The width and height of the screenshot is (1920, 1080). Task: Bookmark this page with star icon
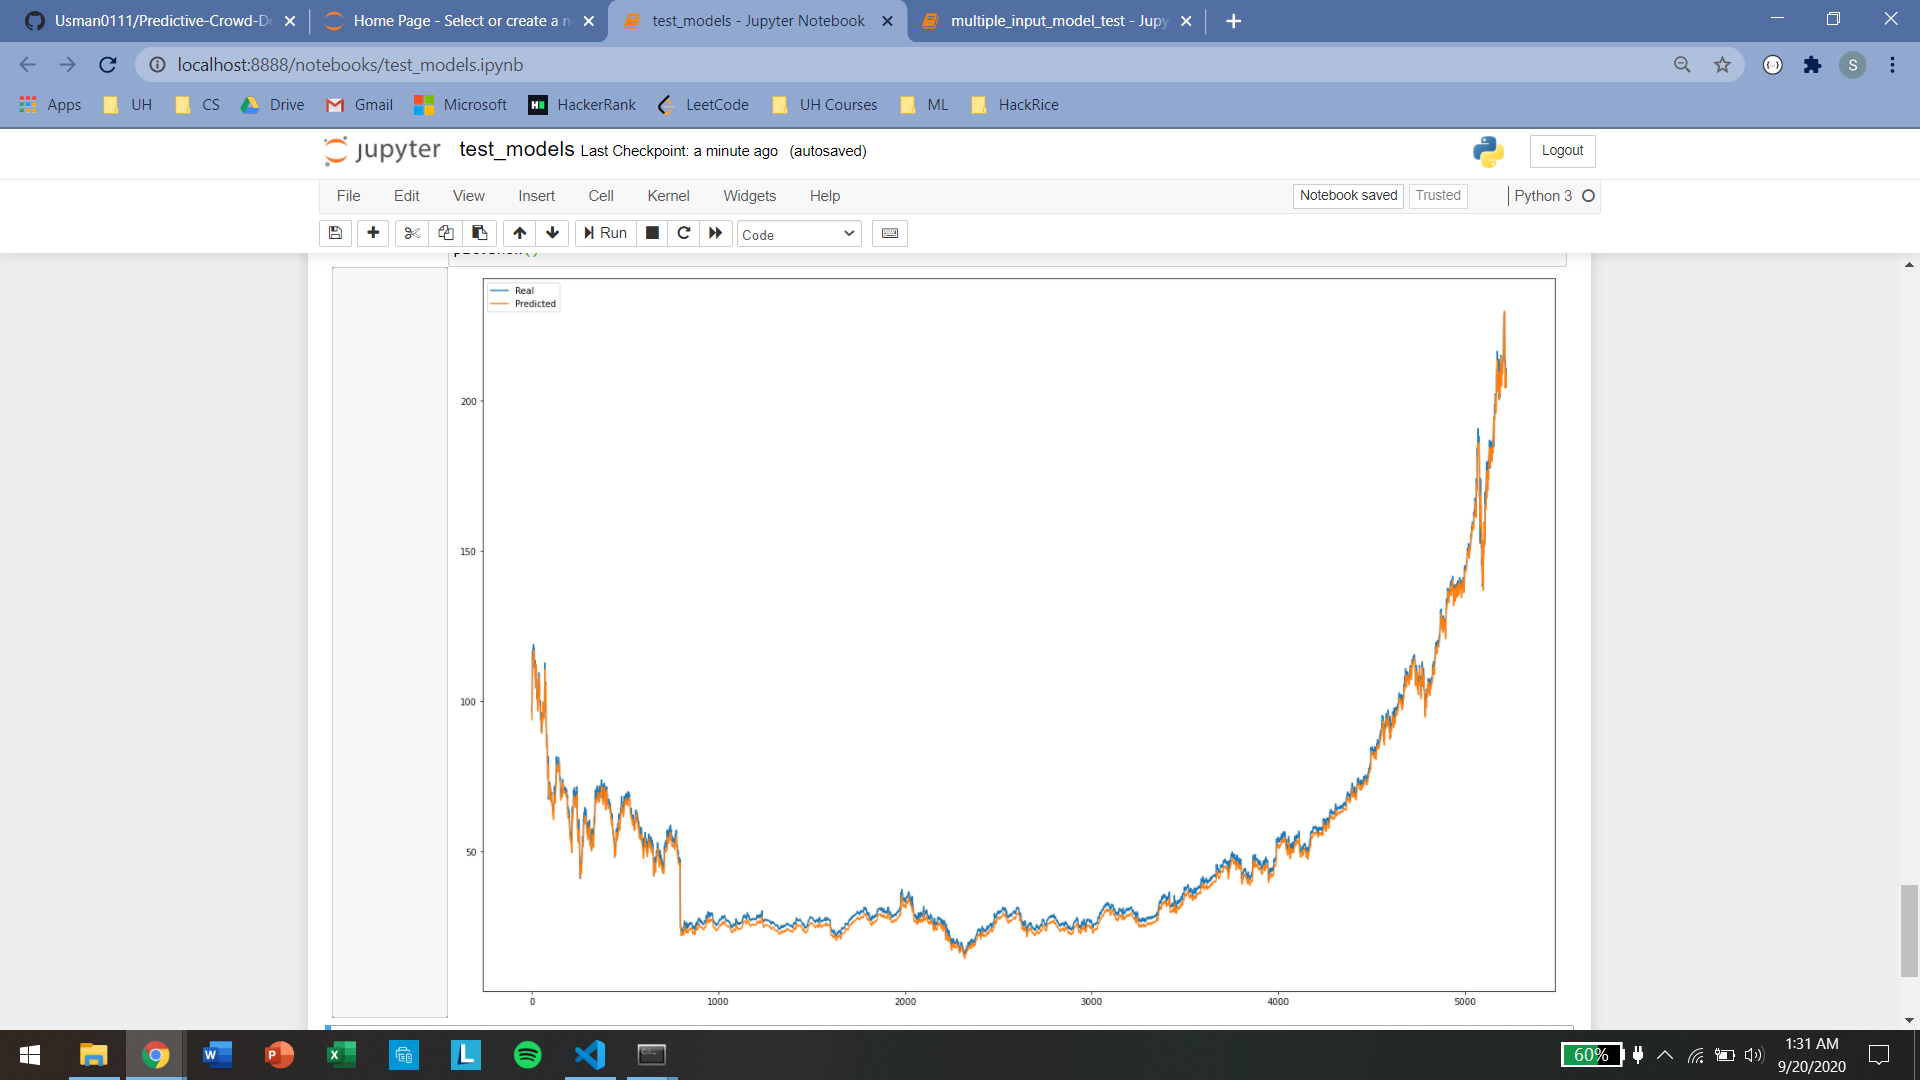tap(1722, 65)
